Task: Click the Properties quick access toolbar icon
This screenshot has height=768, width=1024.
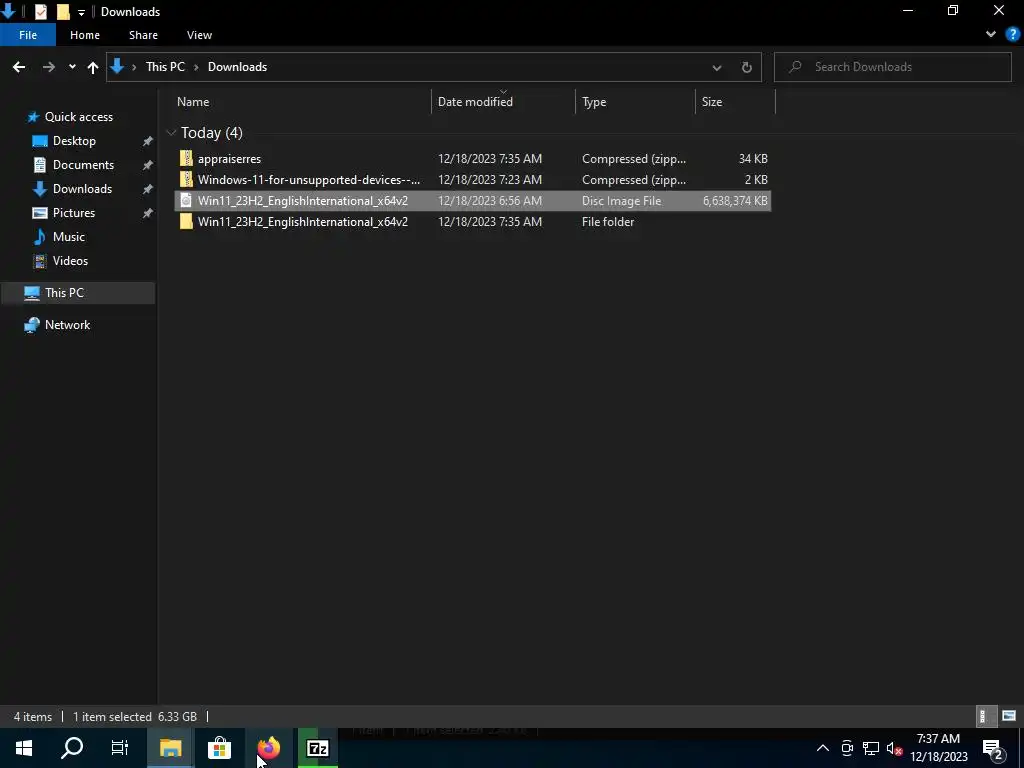Action: (x=40, y=12)
